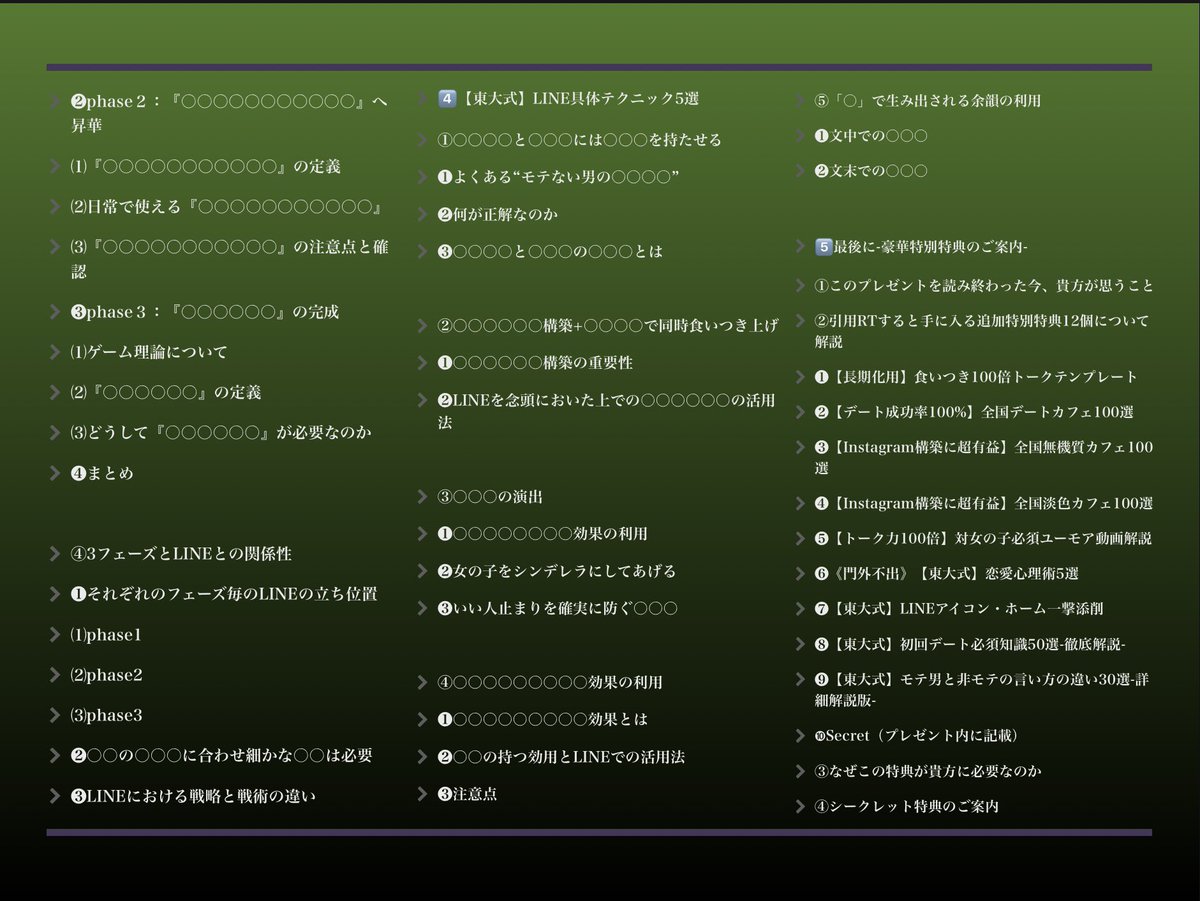Expand chevron beside '【東大式】LINE具体テクニック5選'
This screenshot has height=901, width=1200.
pos(423,99)
